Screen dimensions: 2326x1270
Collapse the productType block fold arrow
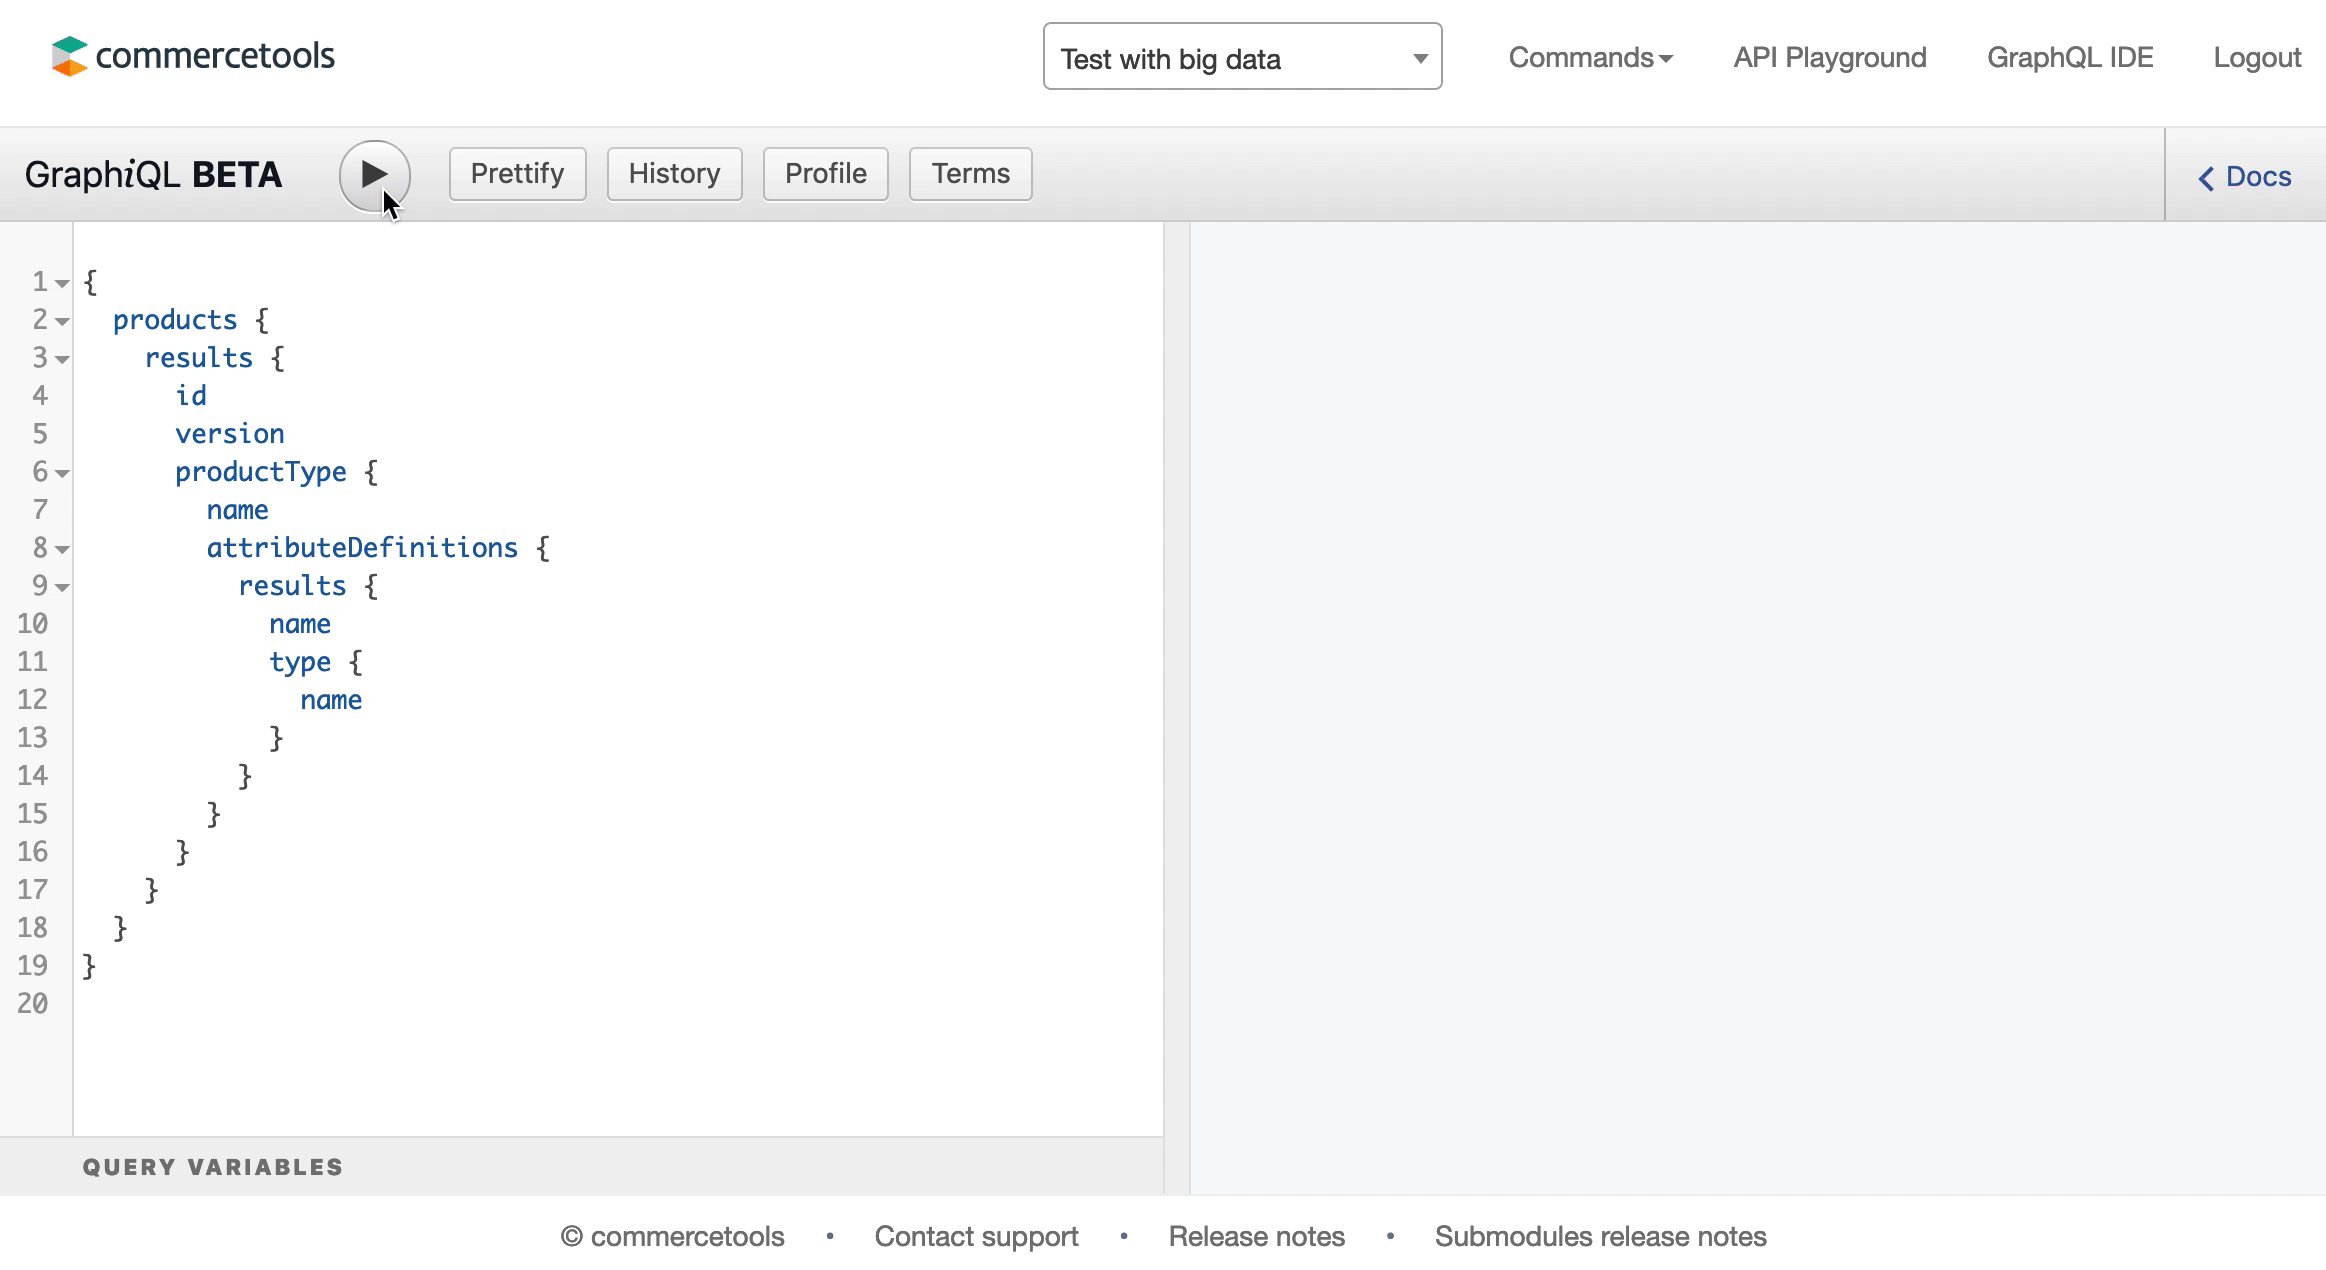pyautogui.click(x=64, y=473)
